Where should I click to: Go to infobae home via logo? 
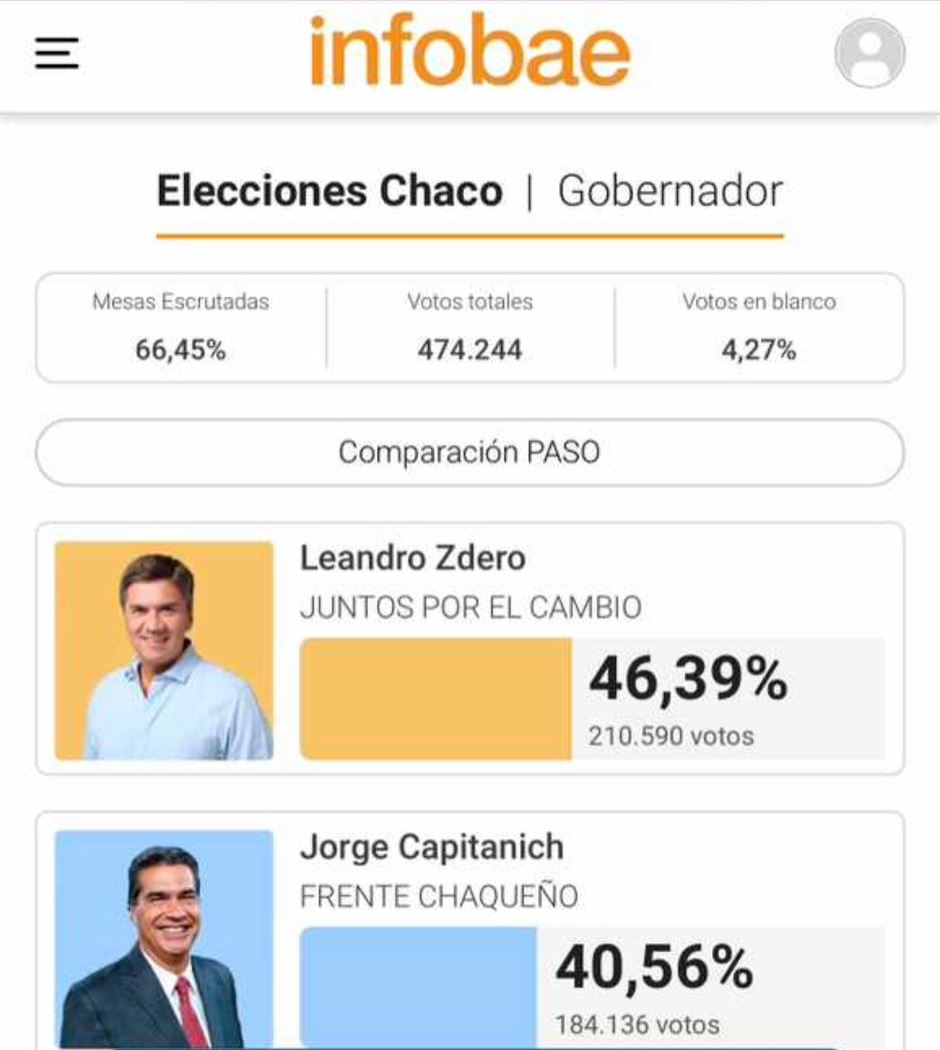[x=469, y=51]
